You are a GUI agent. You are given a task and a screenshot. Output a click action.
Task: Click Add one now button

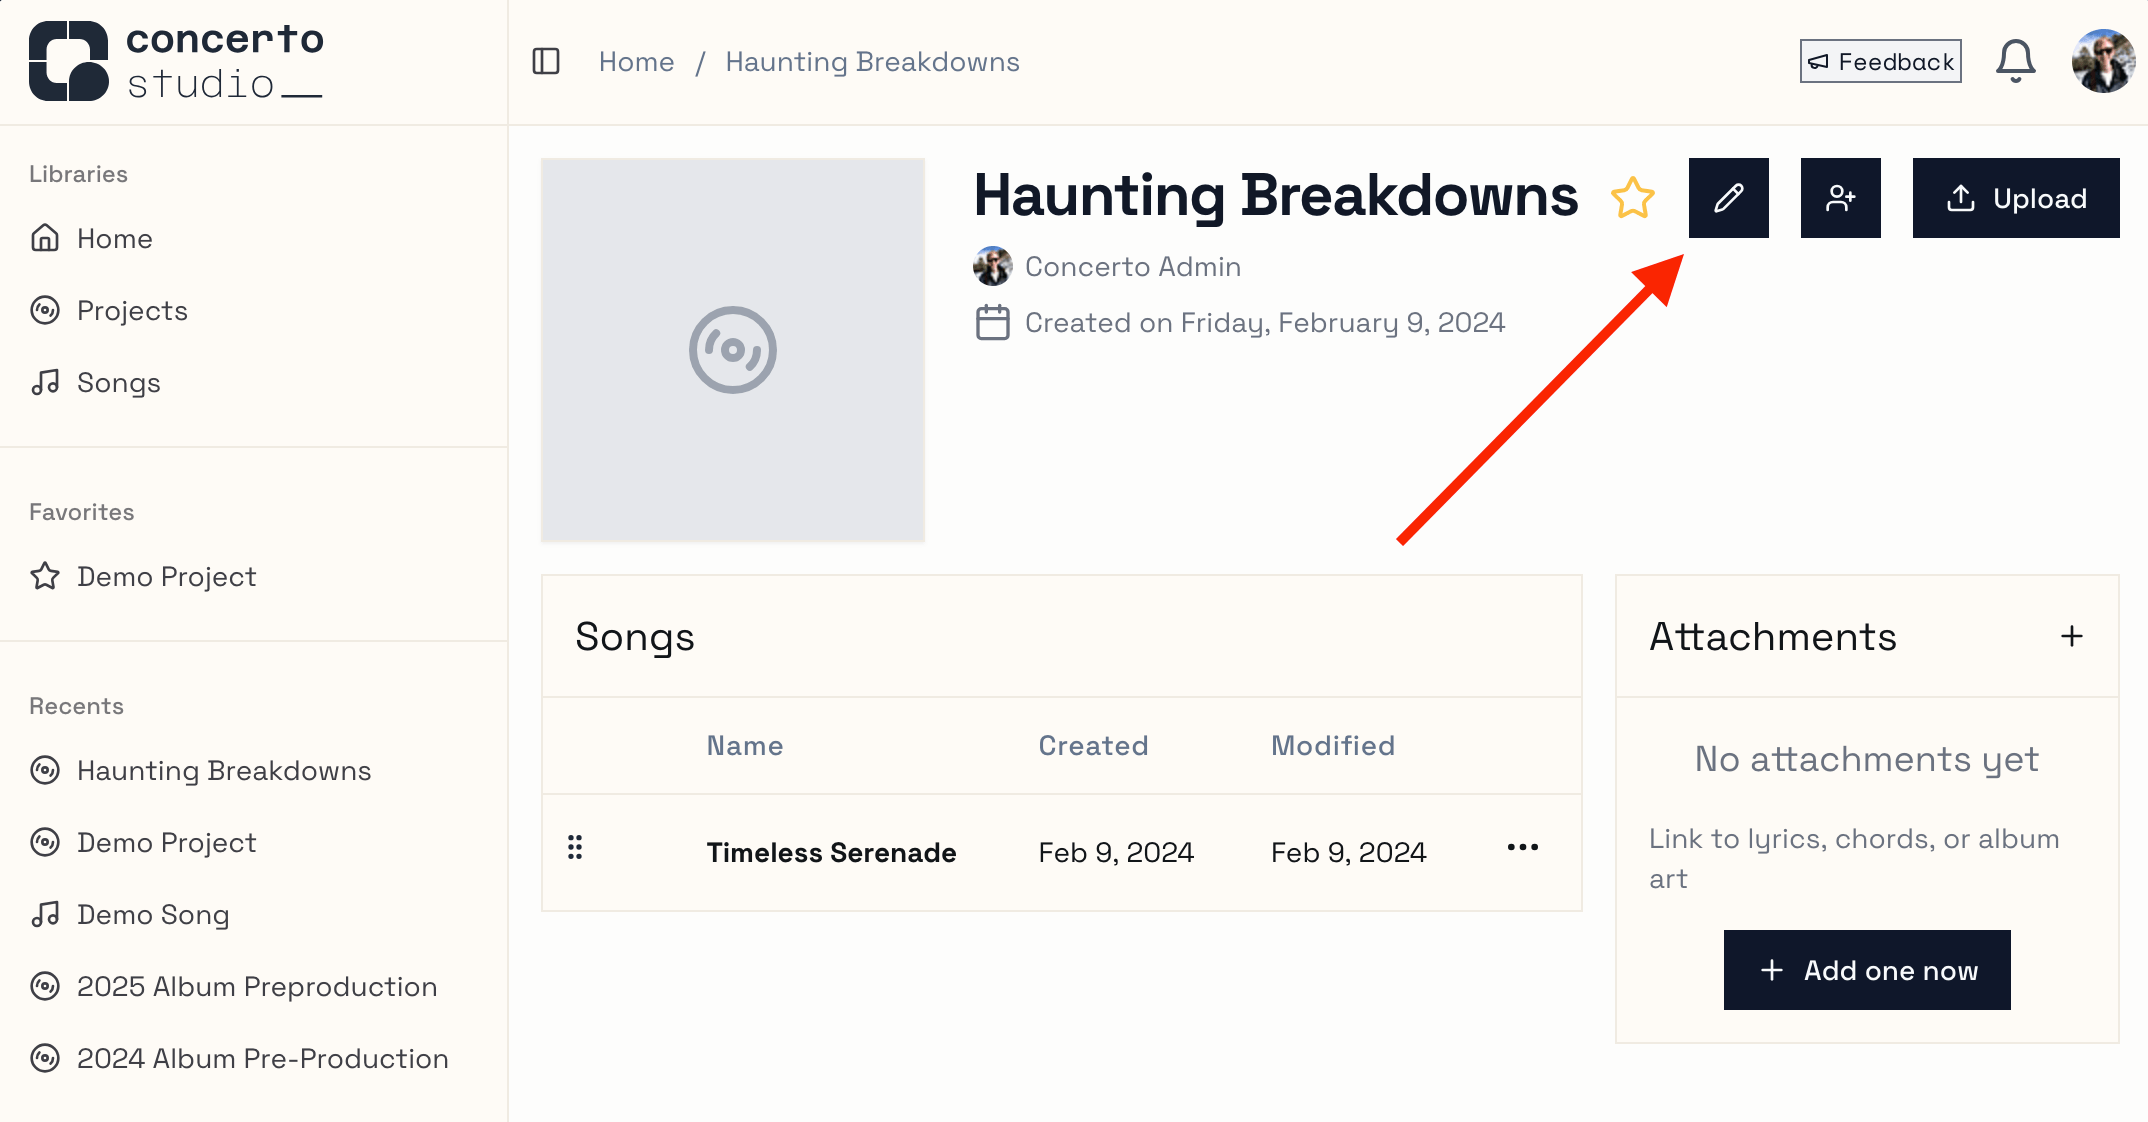click(1867, 970)
